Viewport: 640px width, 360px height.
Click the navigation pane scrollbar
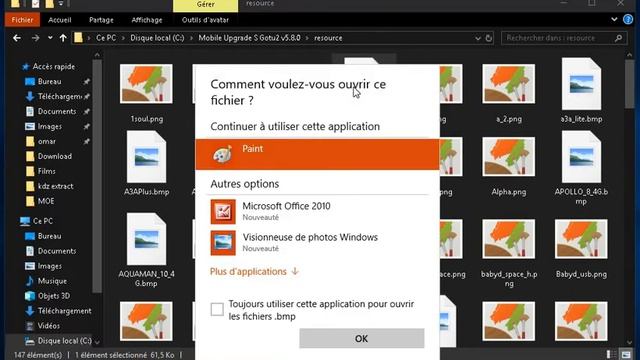point(97,176)
